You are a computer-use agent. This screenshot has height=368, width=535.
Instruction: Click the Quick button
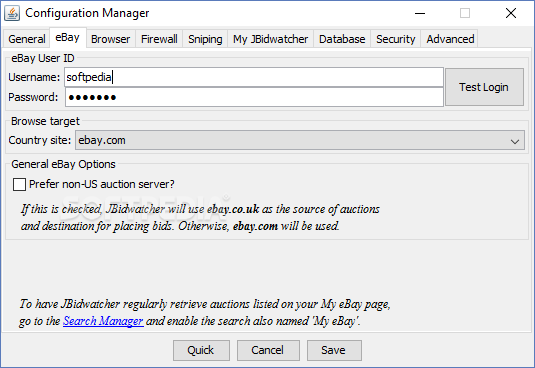pos(201,350)
